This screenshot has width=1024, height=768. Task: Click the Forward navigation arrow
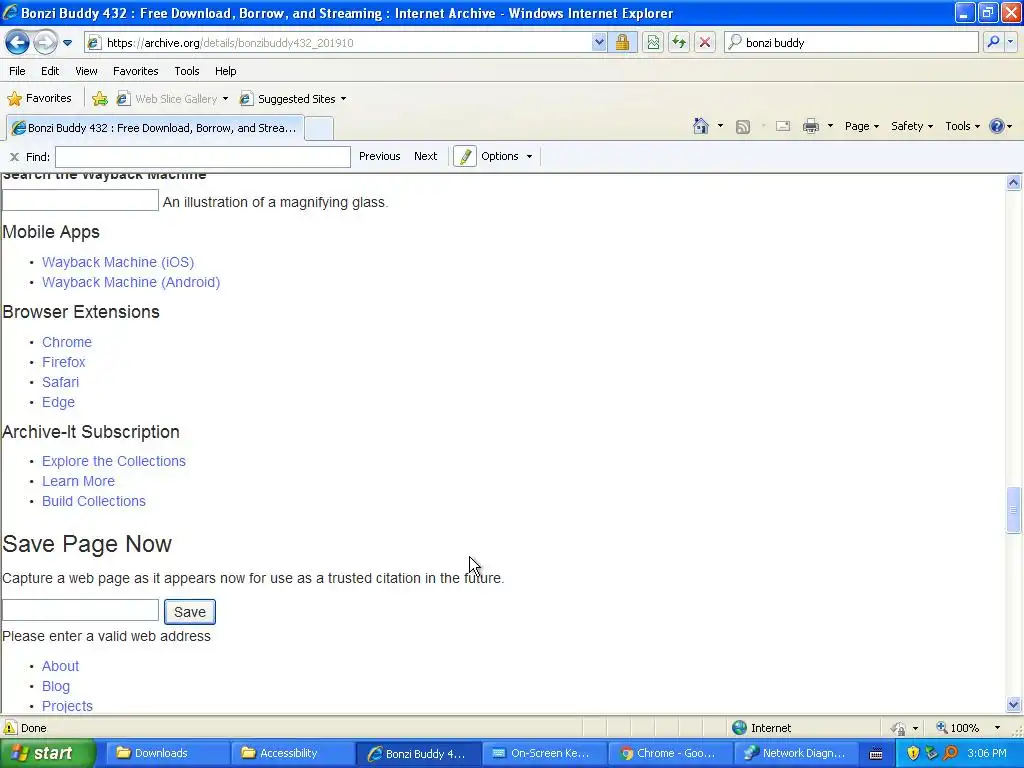[x=45, y=42]
